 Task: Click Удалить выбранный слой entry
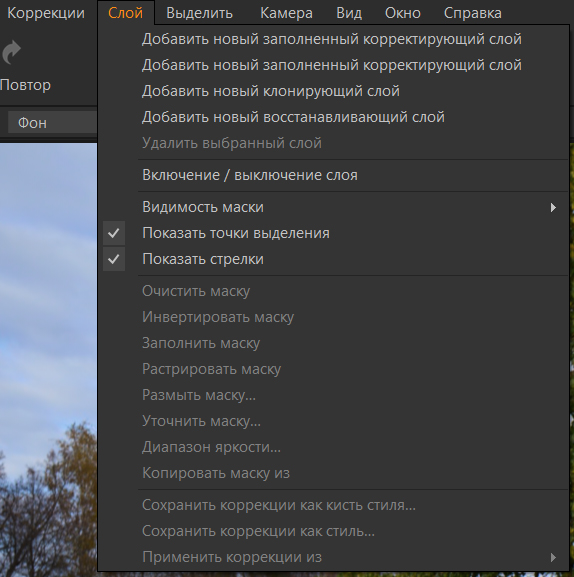[334, 143]
